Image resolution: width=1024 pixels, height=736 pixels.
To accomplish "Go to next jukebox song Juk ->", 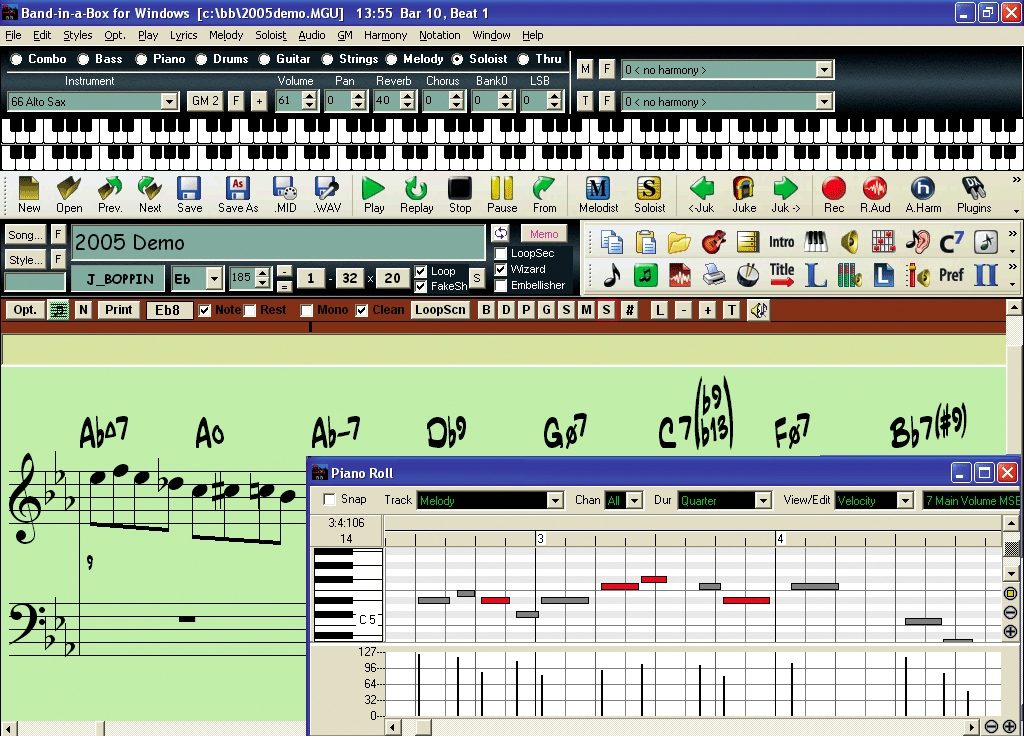I will (x=786, y=195).
